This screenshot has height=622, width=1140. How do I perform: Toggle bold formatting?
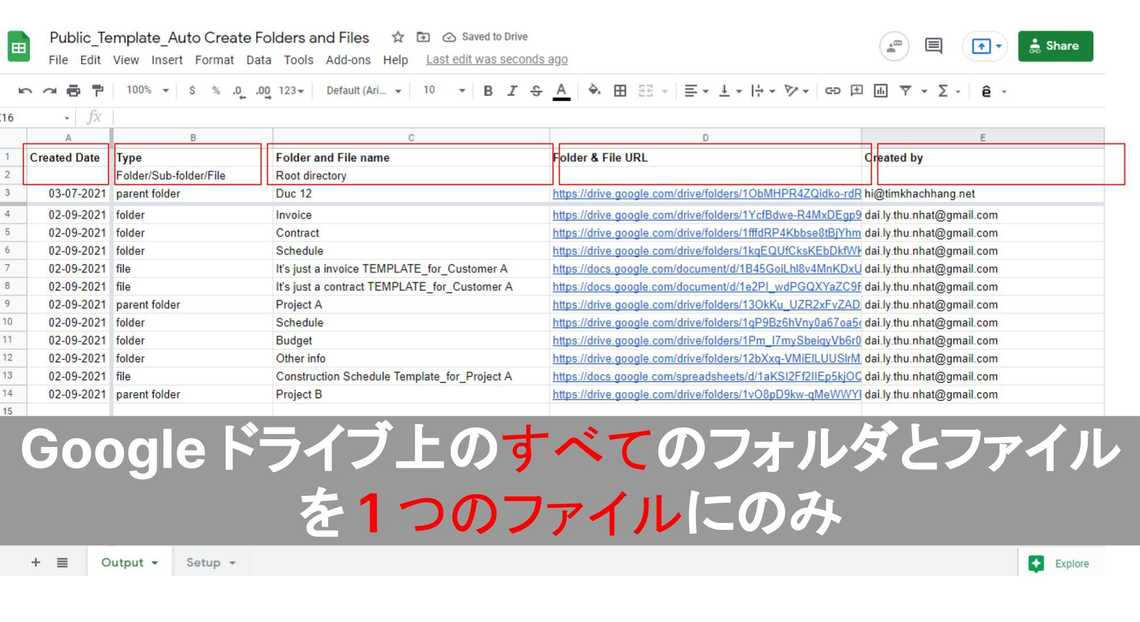click(x=488, y=91)
